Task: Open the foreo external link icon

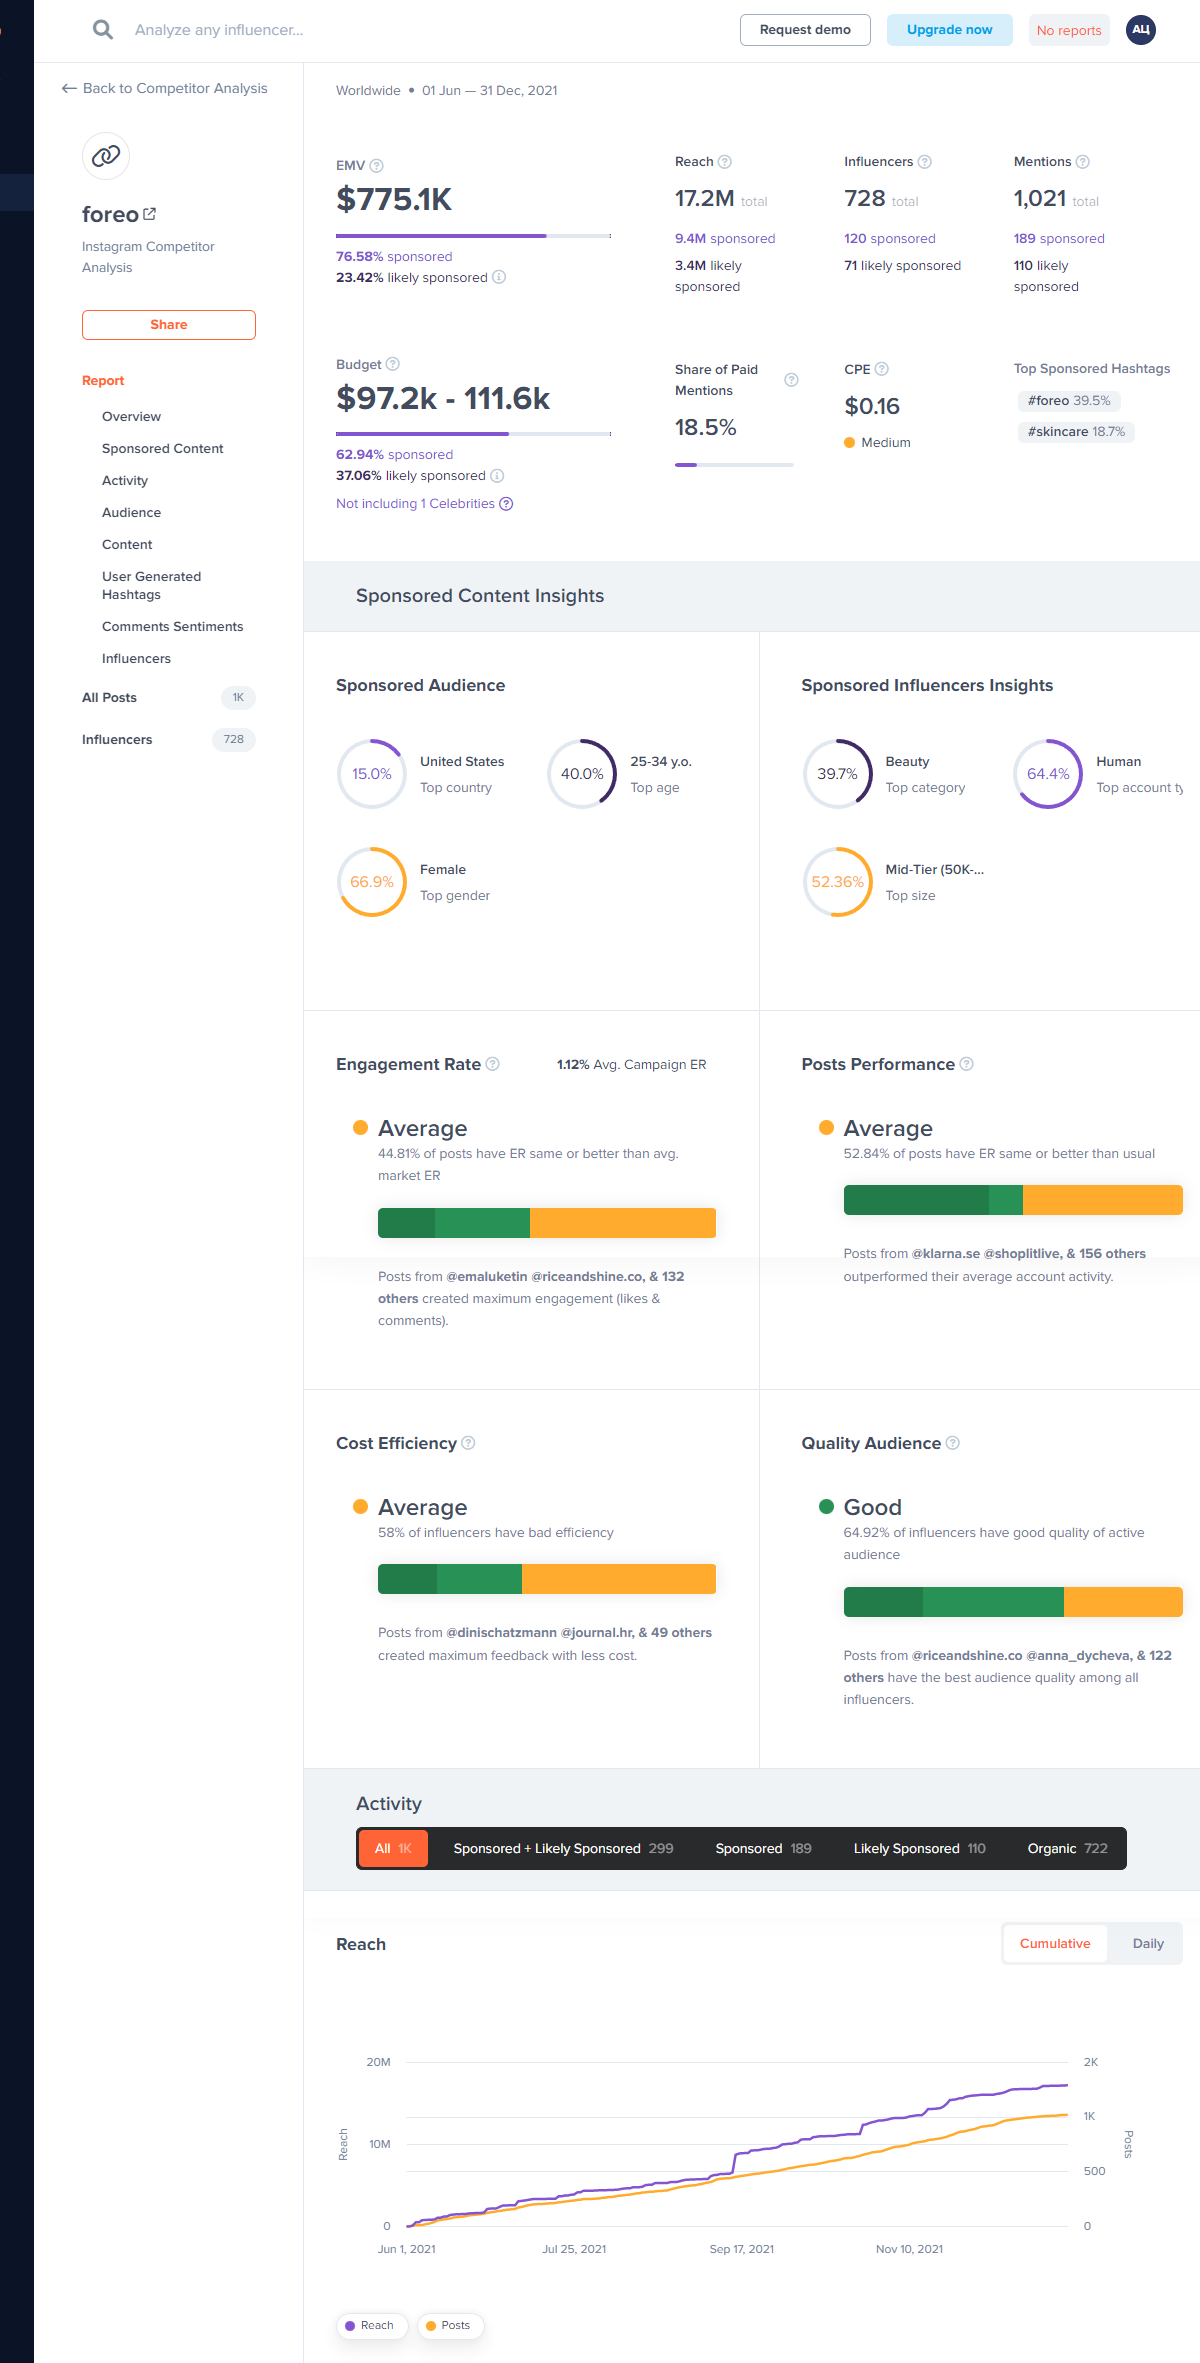Action: [x=150, y=214]
